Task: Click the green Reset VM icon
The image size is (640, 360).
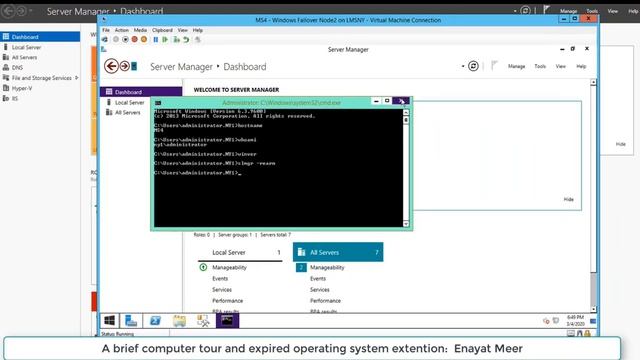Action: click(165, 40)
